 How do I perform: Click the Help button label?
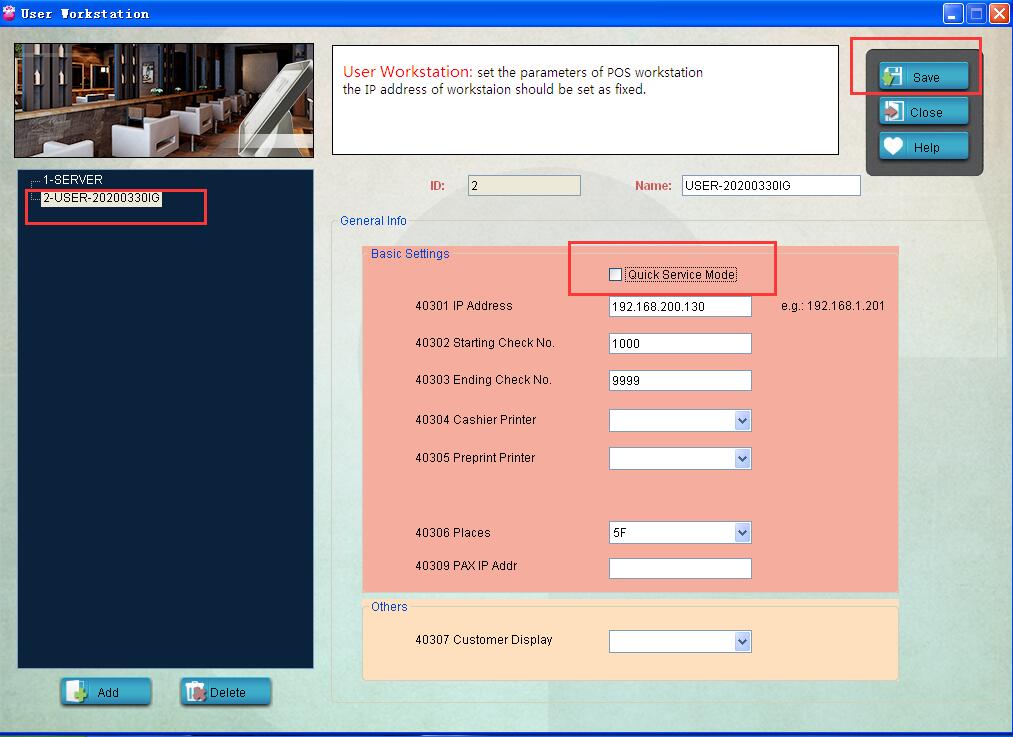pos(926,147)
